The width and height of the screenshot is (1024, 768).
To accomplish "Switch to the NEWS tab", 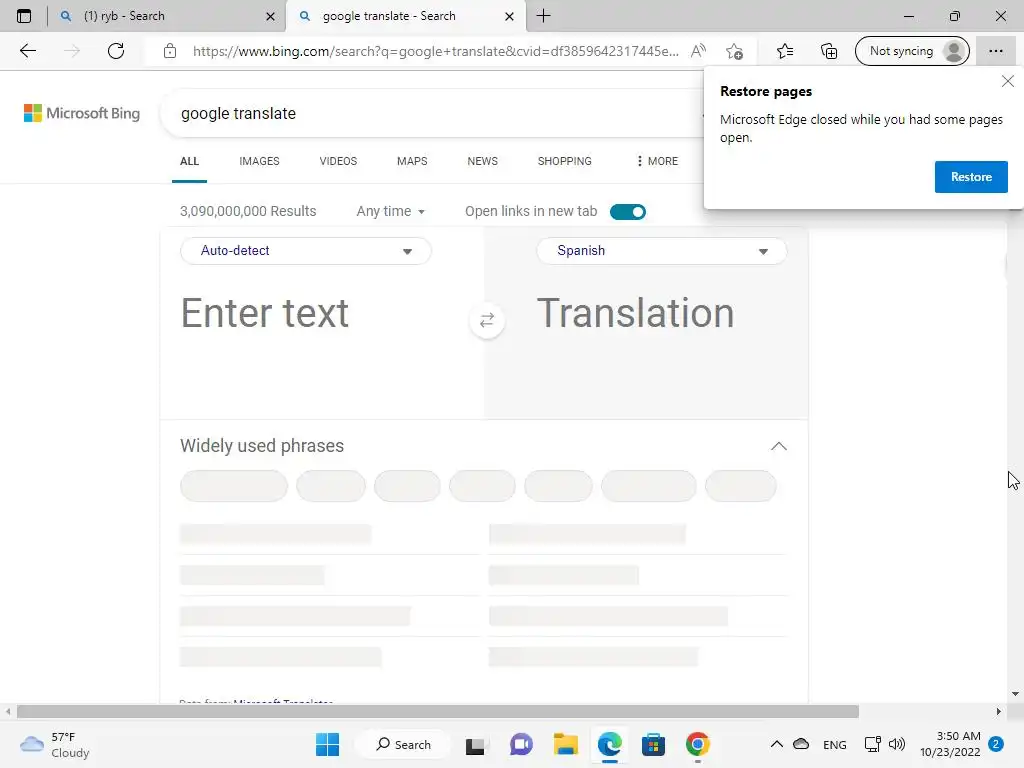I will tap(483, 161).
